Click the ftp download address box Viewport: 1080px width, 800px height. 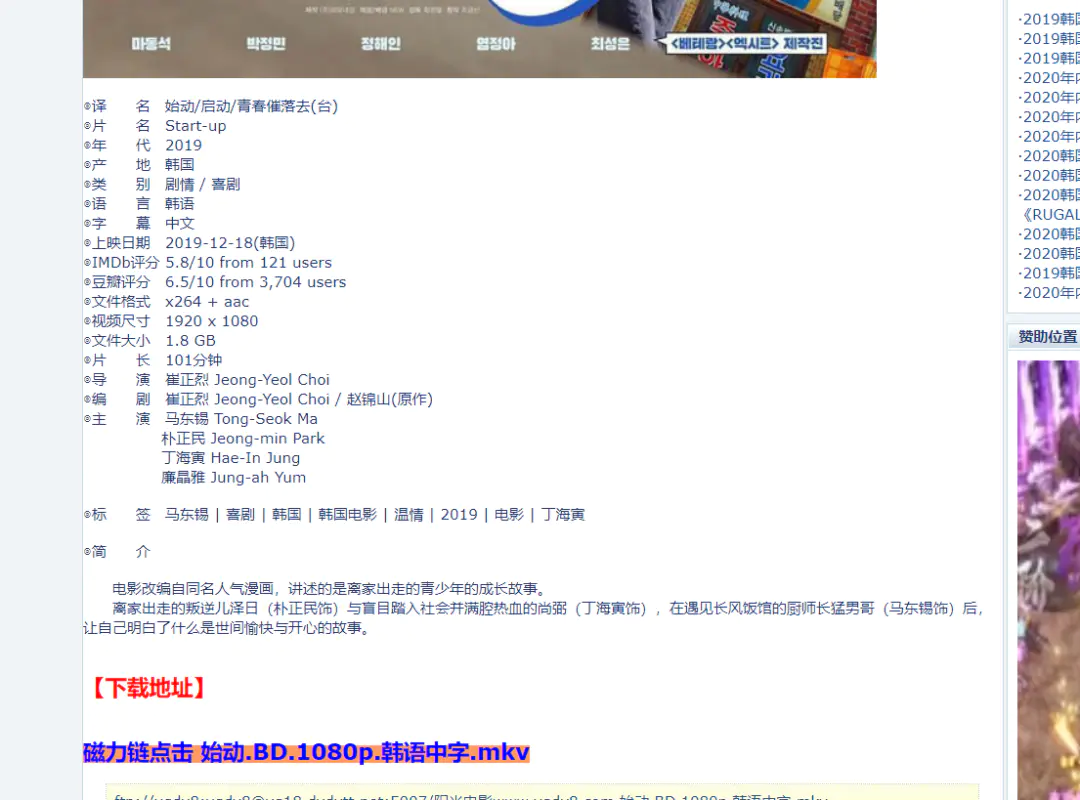(x=542, y=792)
